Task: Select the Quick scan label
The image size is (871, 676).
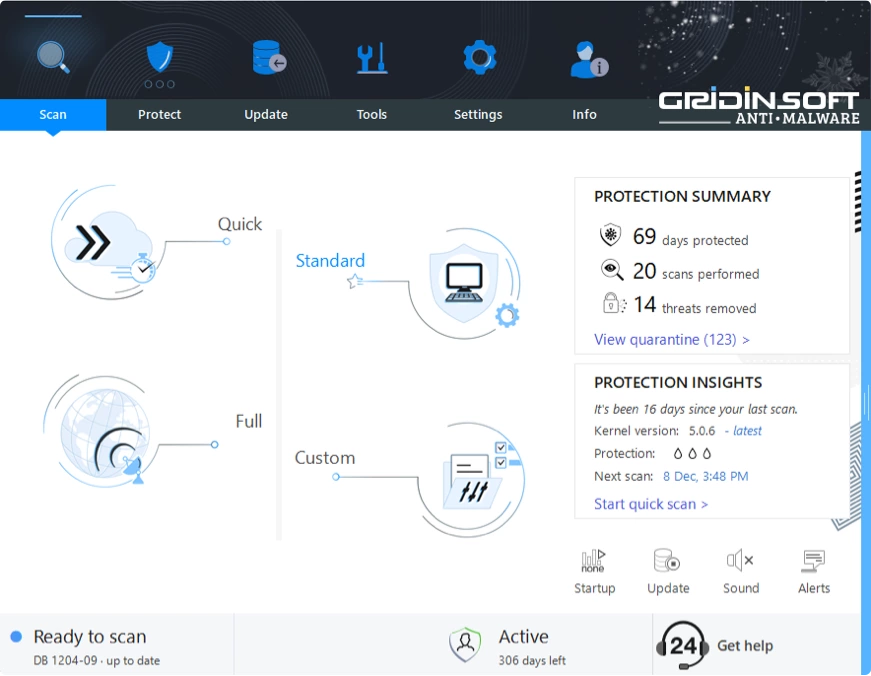Action: point(239,224)
